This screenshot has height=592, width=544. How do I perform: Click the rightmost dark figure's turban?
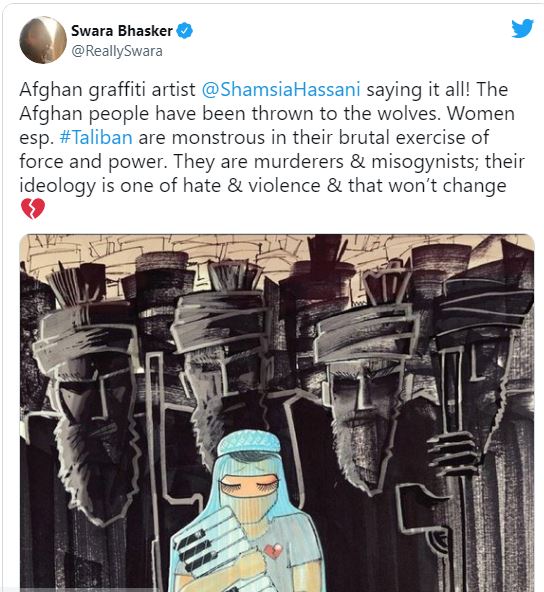coord(485,306)
